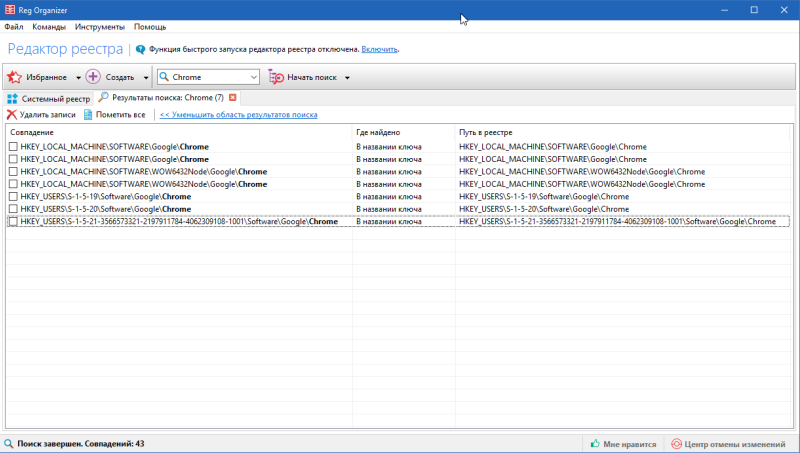This screenshot has width=800, height=453.
Task: Check the HKEY_USERS\S-1-5-20 Chrome row
Action: point(13,209)
